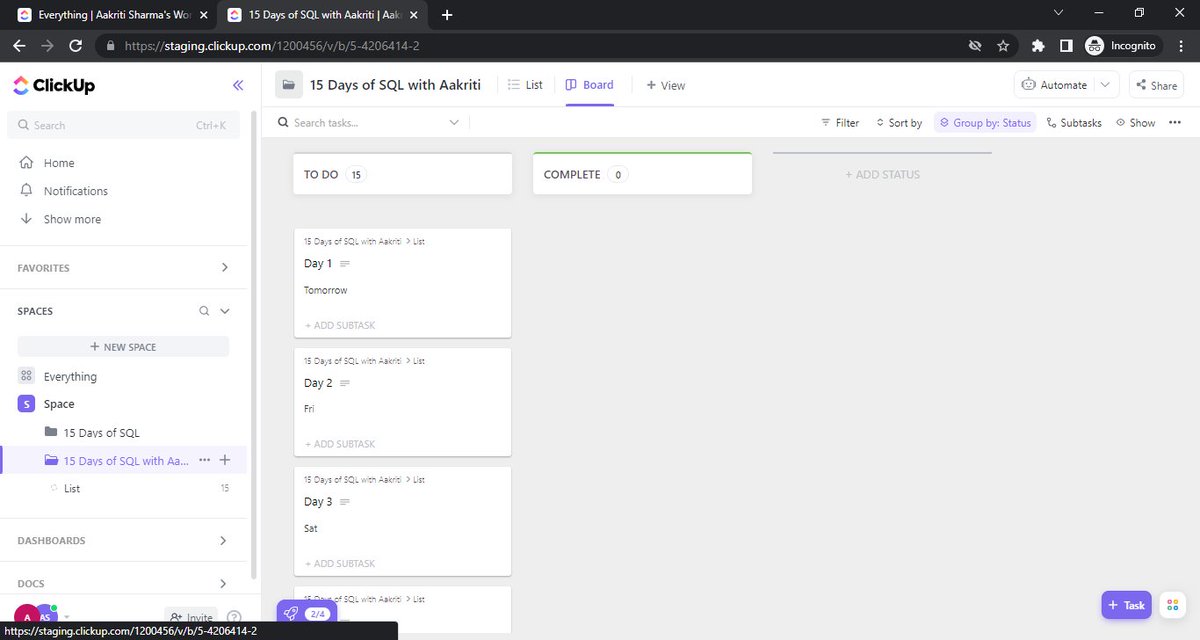Open Sort by options

click(x=898, y=123)
